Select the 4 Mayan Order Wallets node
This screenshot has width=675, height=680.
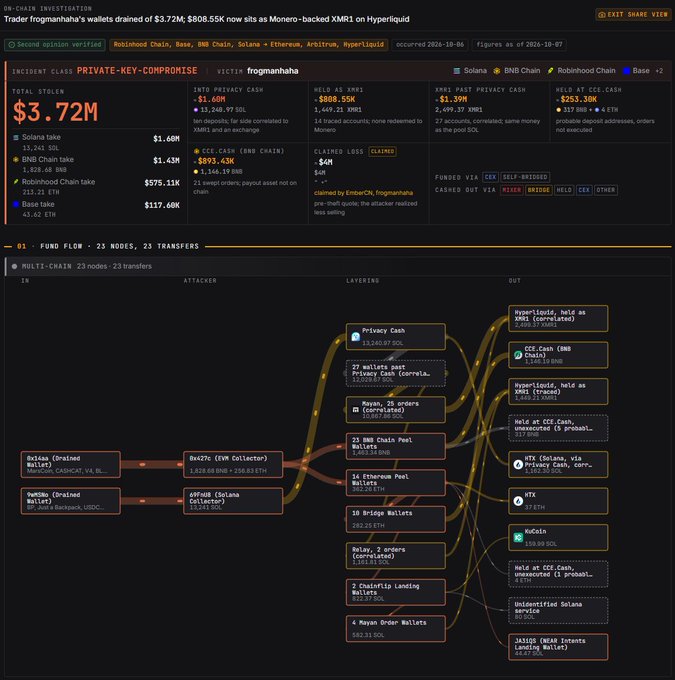pos(396,628)
